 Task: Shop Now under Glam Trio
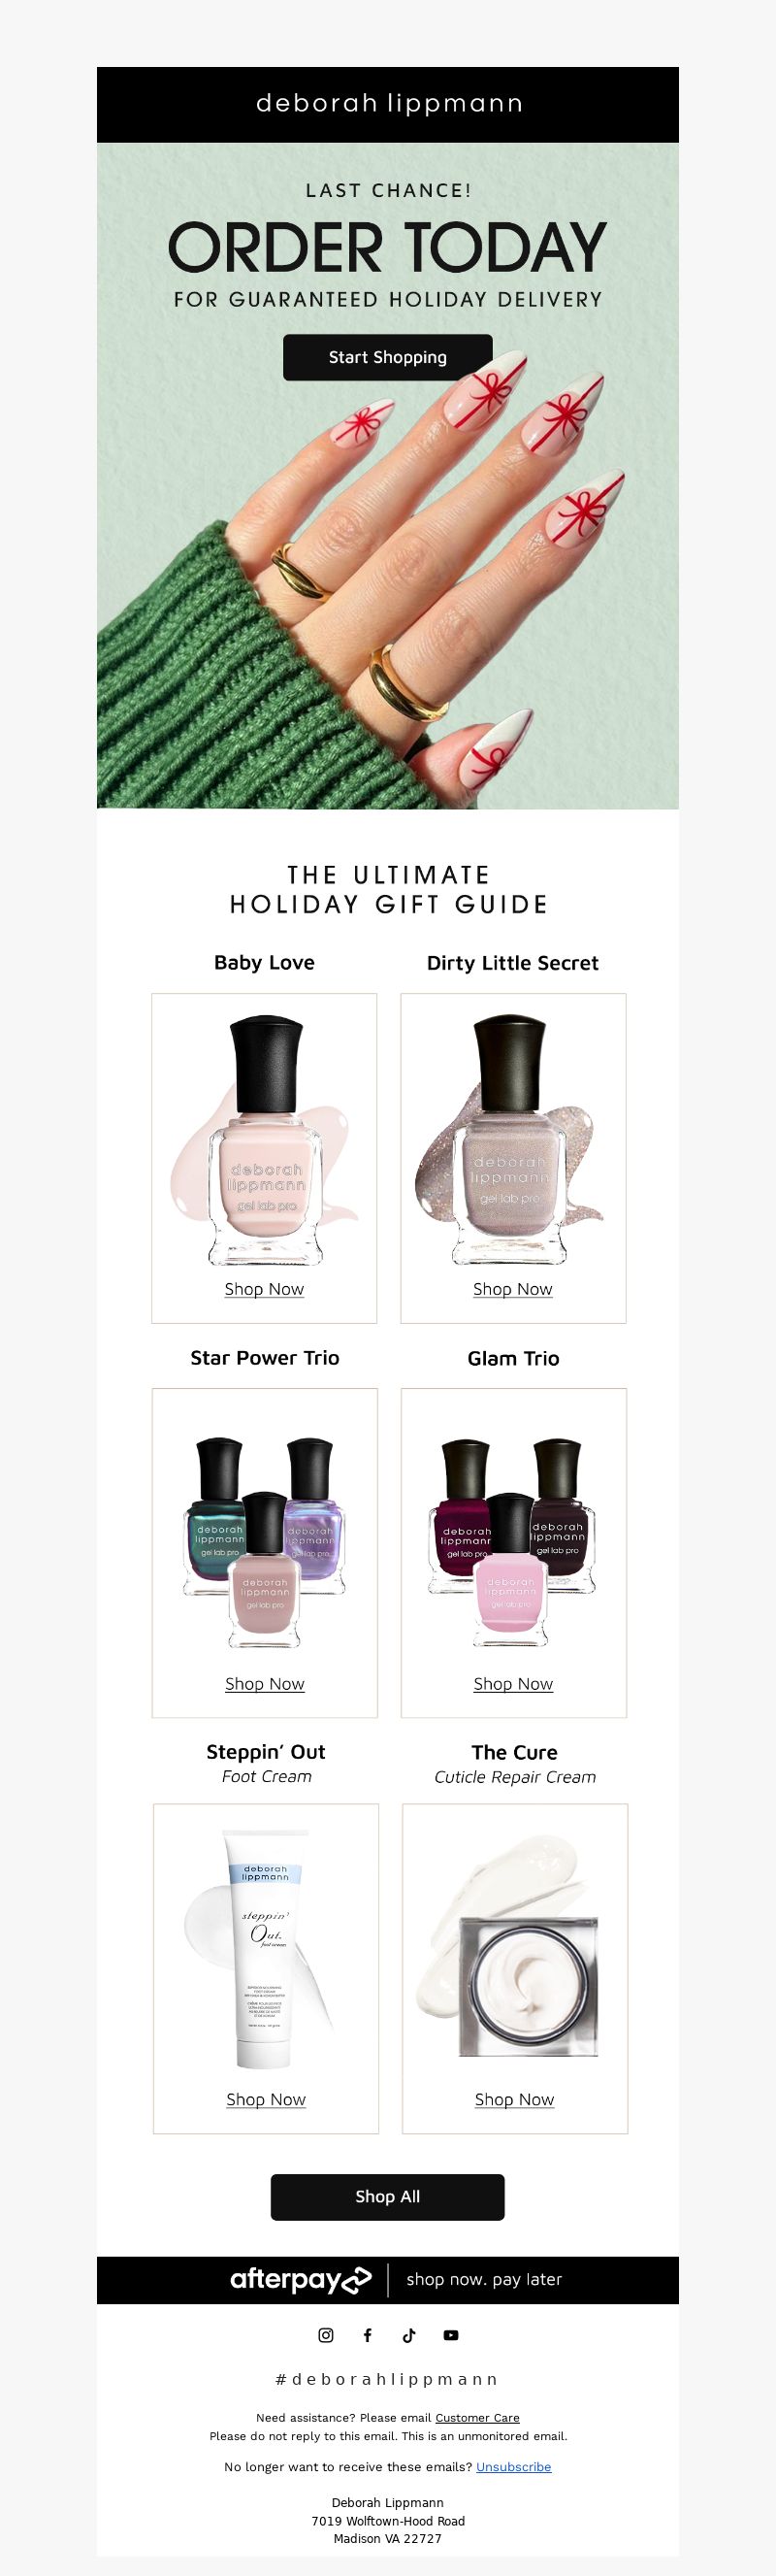513,1684
